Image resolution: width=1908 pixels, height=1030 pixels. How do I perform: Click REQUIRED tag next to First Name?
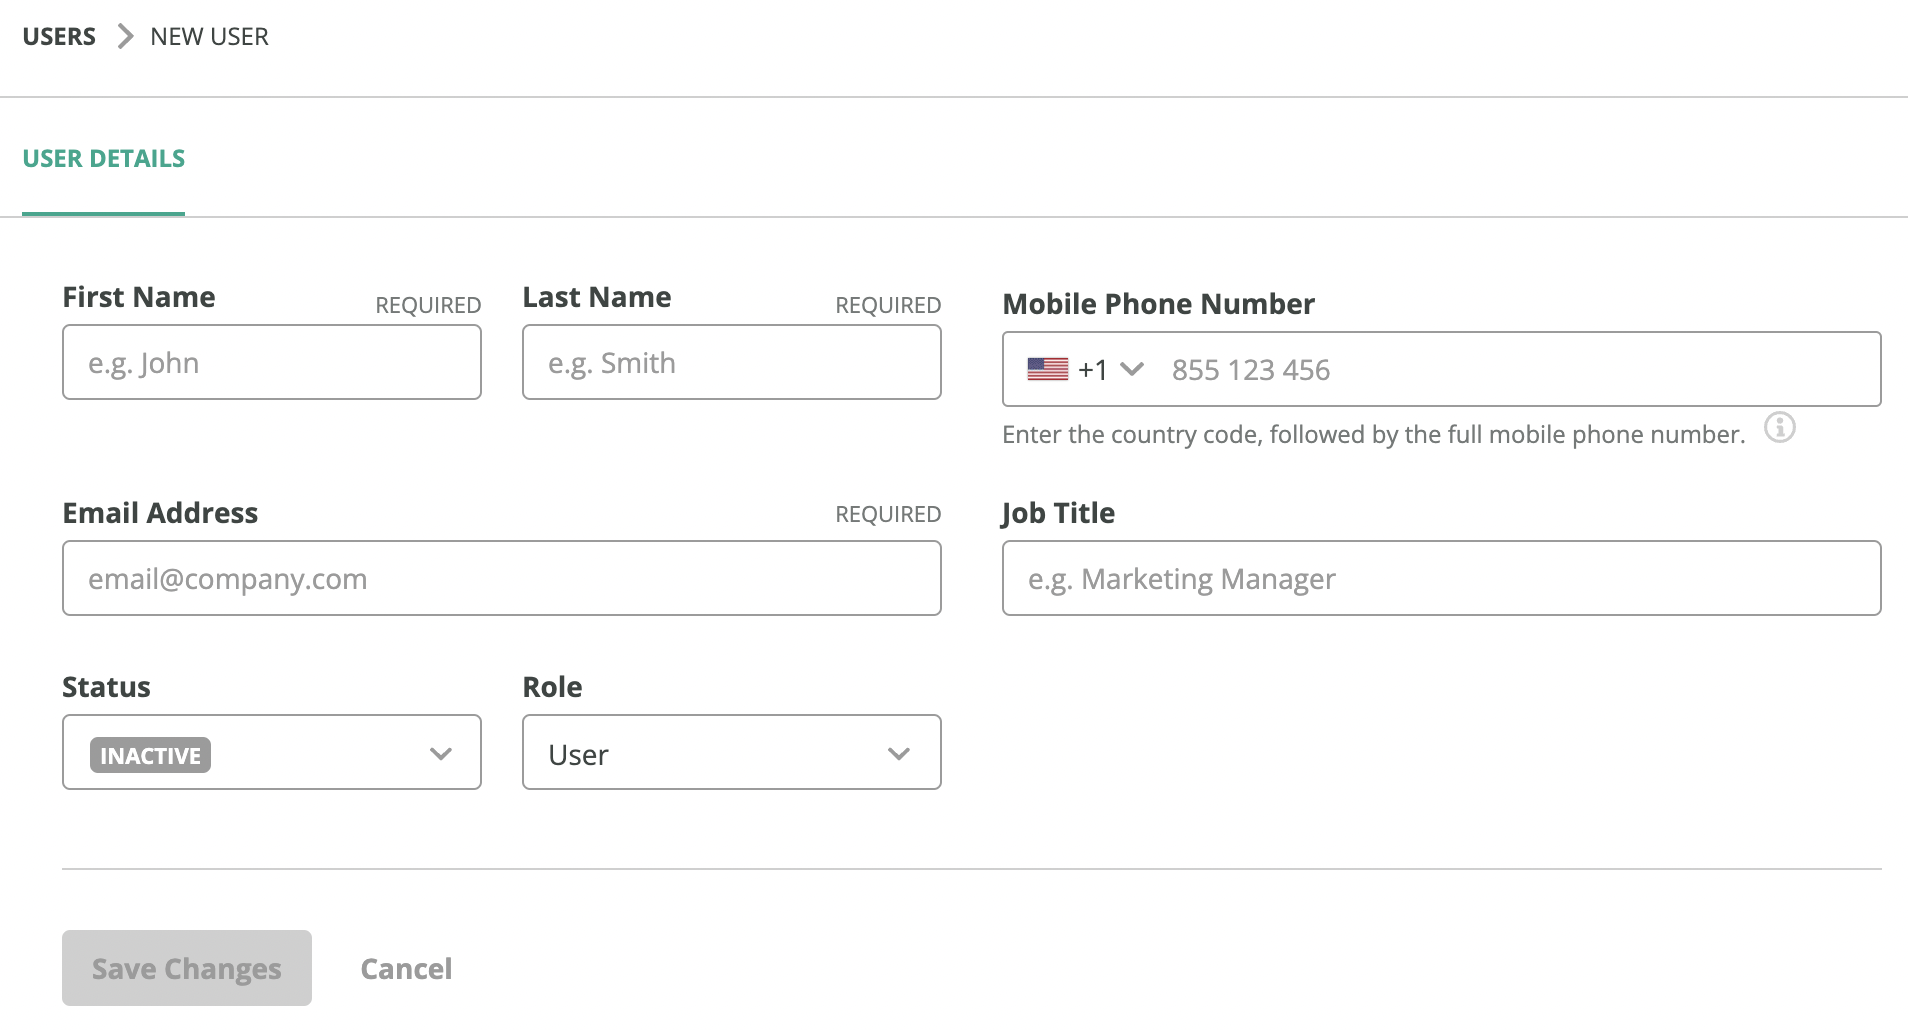click(x=428, y=305)
